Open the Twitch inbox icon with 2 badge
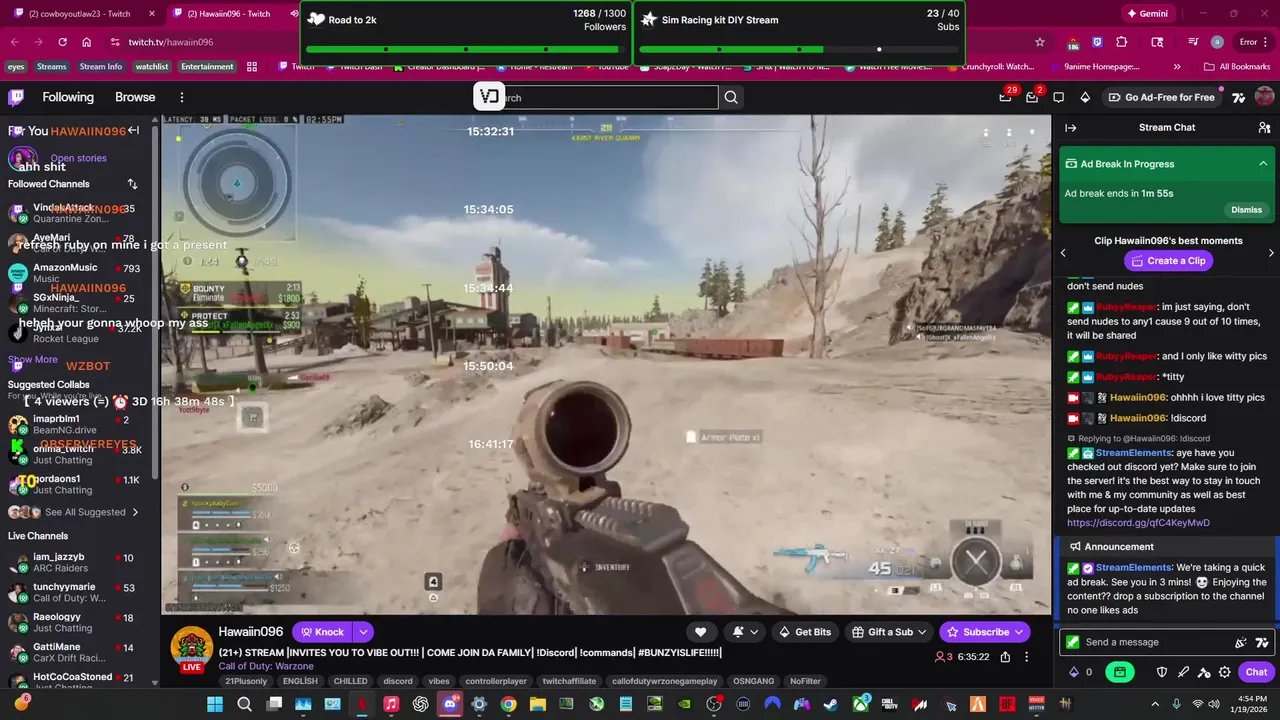 tap(1033, 97)
